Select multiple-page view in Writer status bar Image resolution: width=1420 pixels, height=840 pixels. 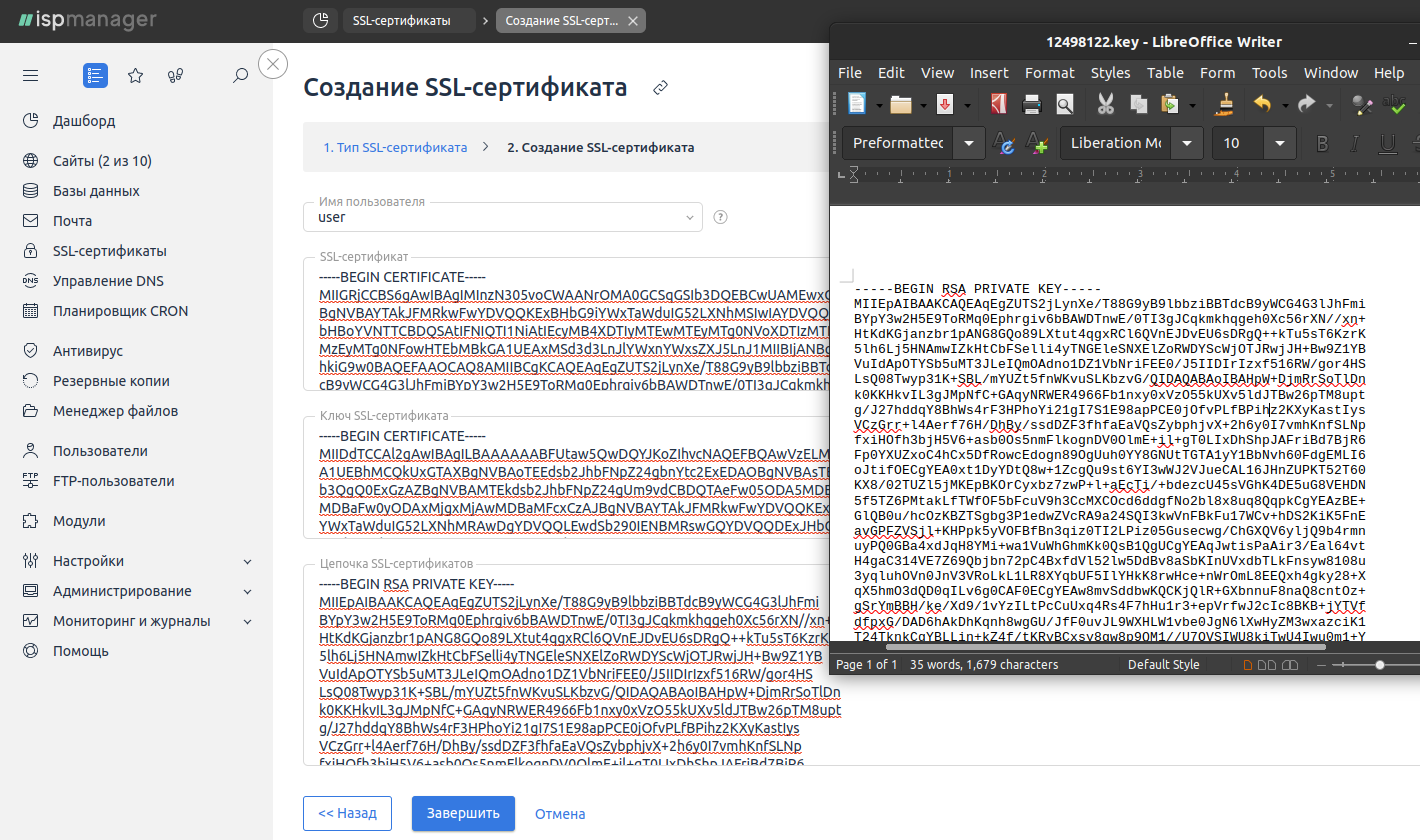tap(1265, 665)
